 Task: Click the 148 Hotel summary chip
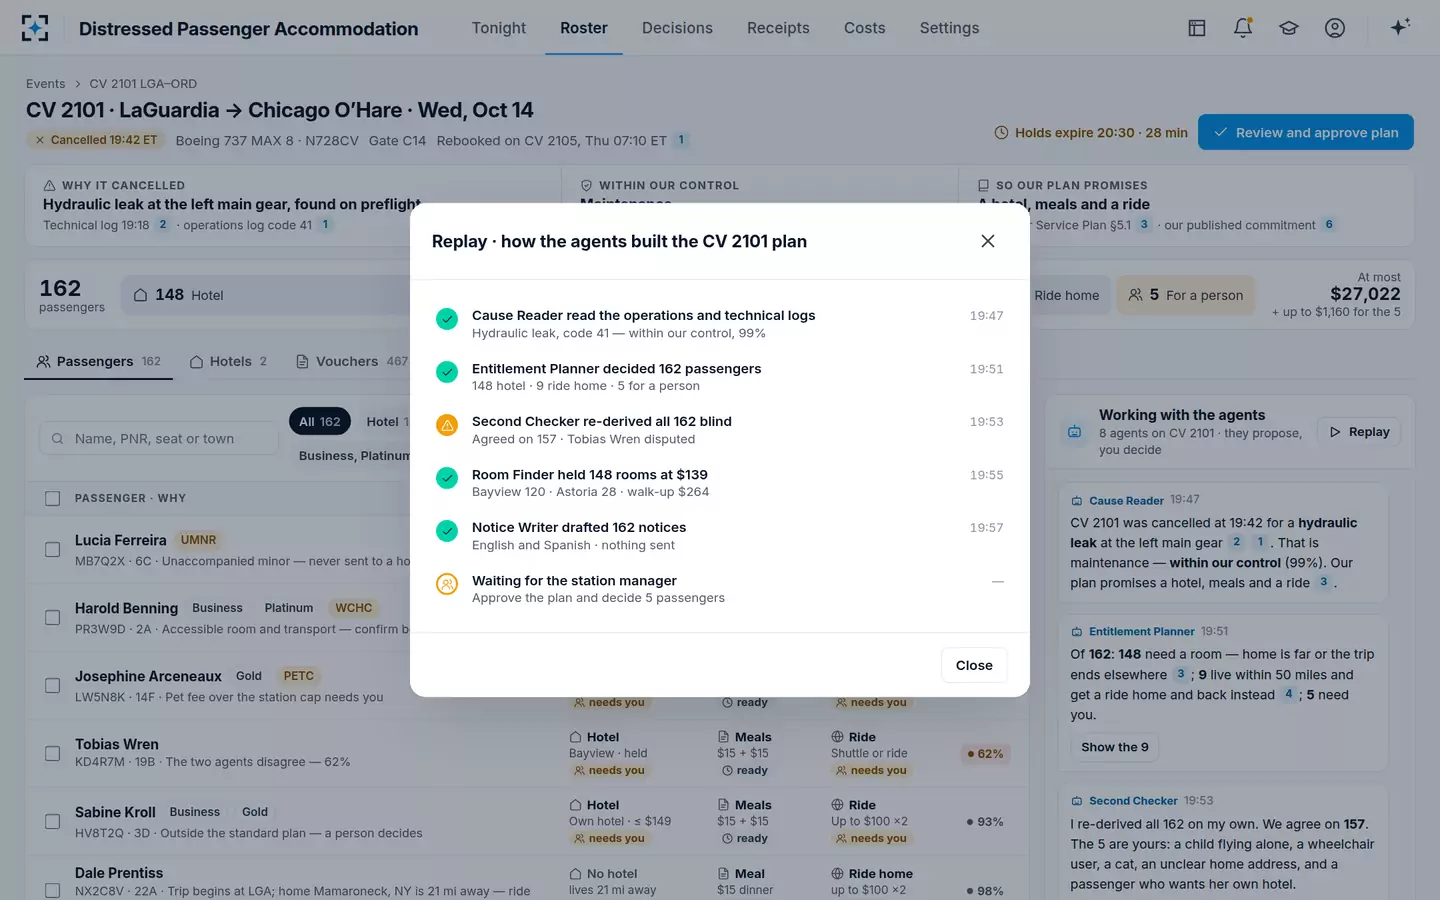(x=267, y=295)
